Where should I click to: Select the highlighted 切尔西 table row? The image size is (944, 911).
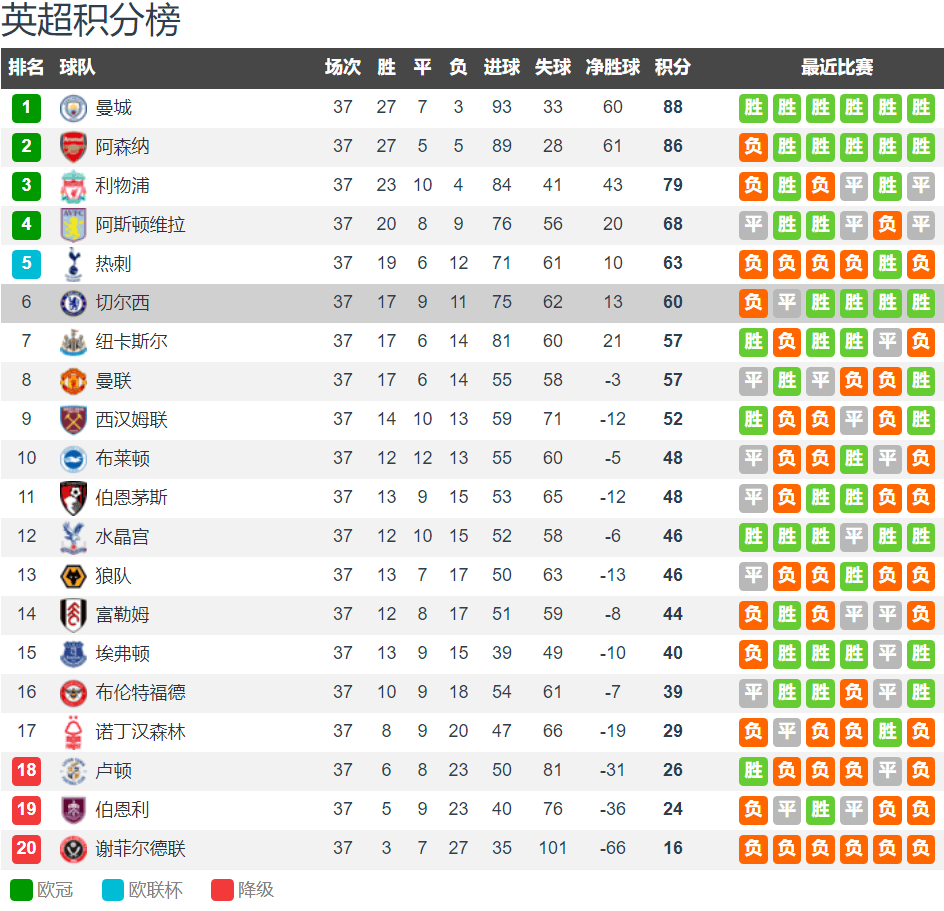pos(472,303)
